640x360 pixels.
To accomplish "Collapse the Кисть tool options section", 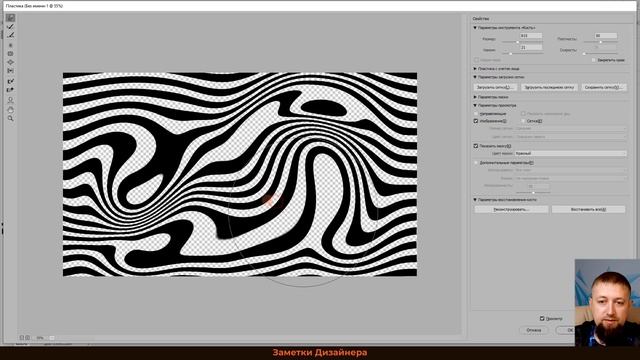I will point(475,28).
